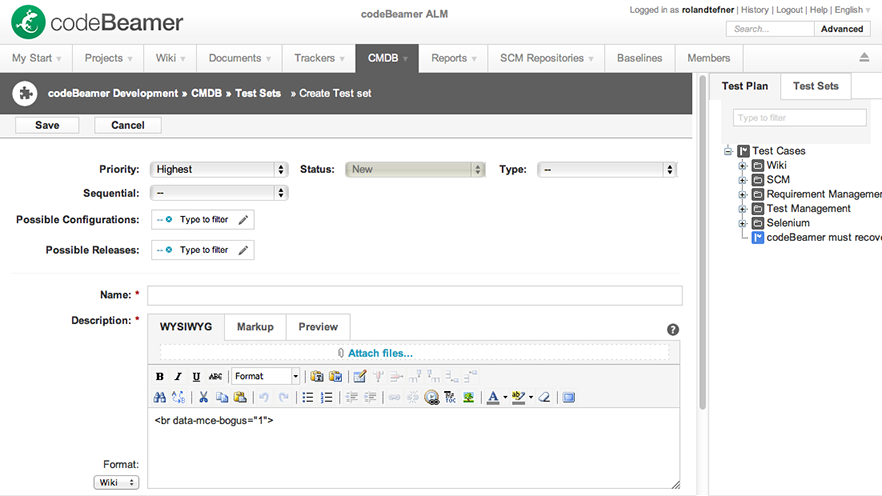Insert a bulleted list
This screenshot has height=496, width=882.
308,398
